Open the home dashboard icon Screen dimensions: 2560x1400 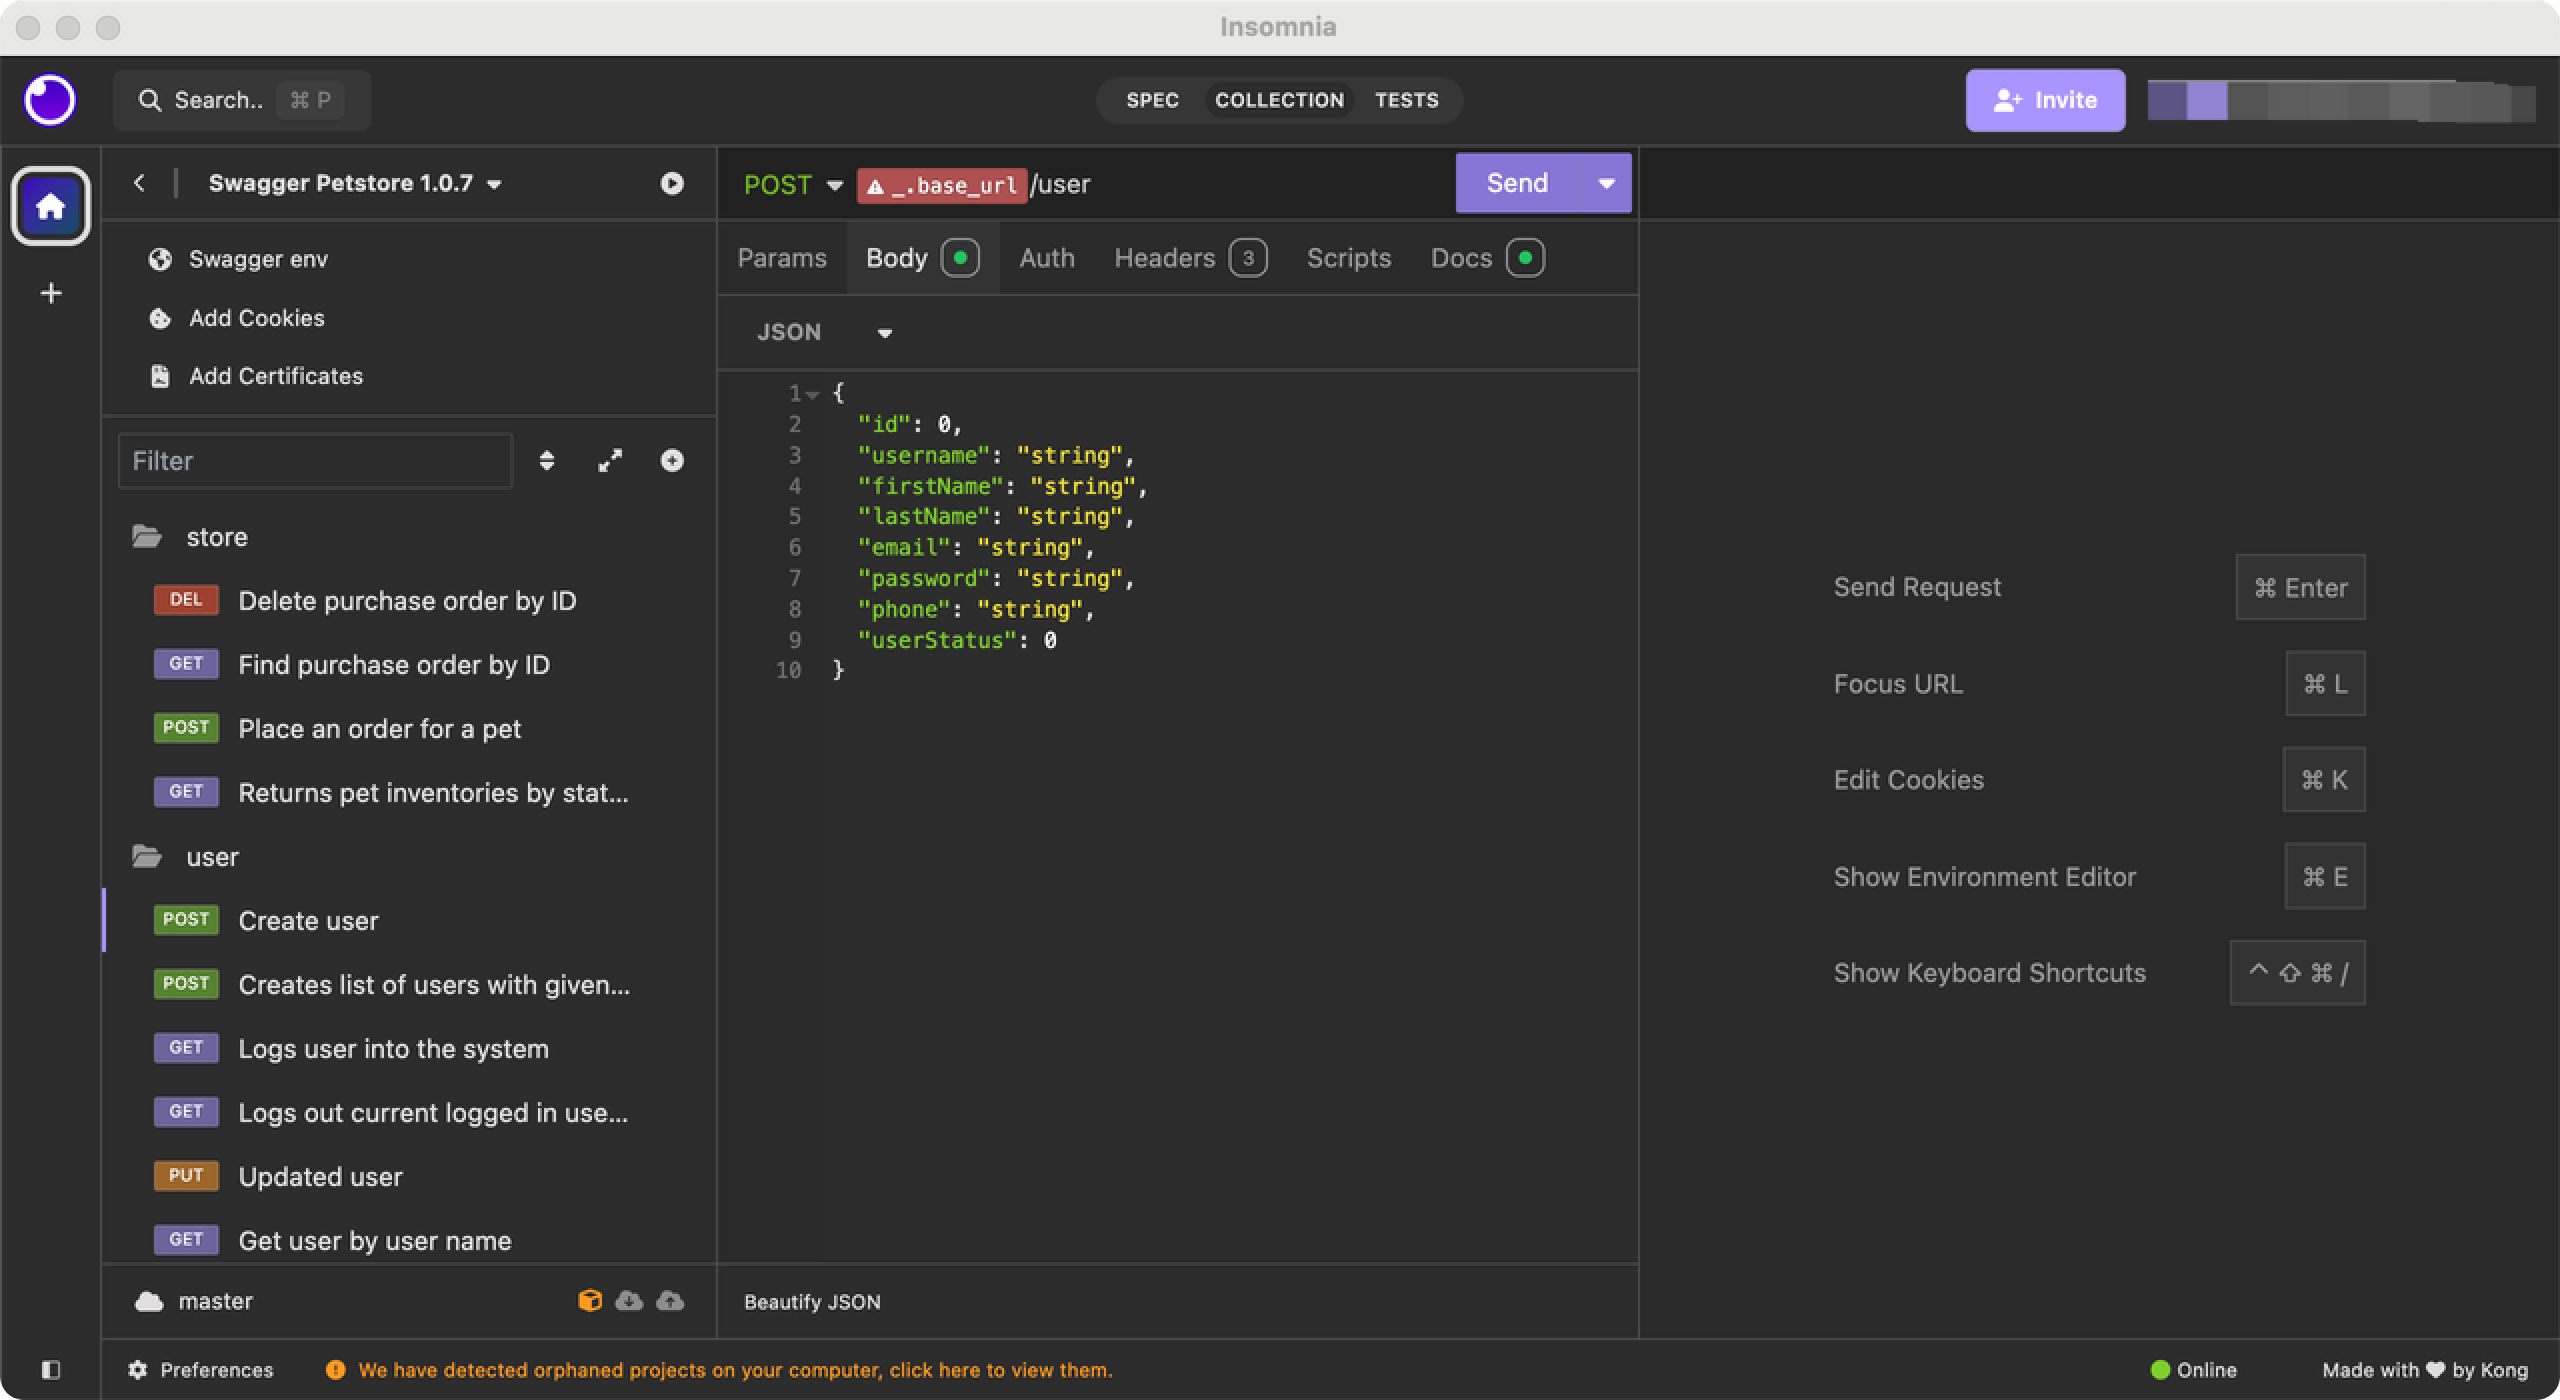click(x=50, y=206)
